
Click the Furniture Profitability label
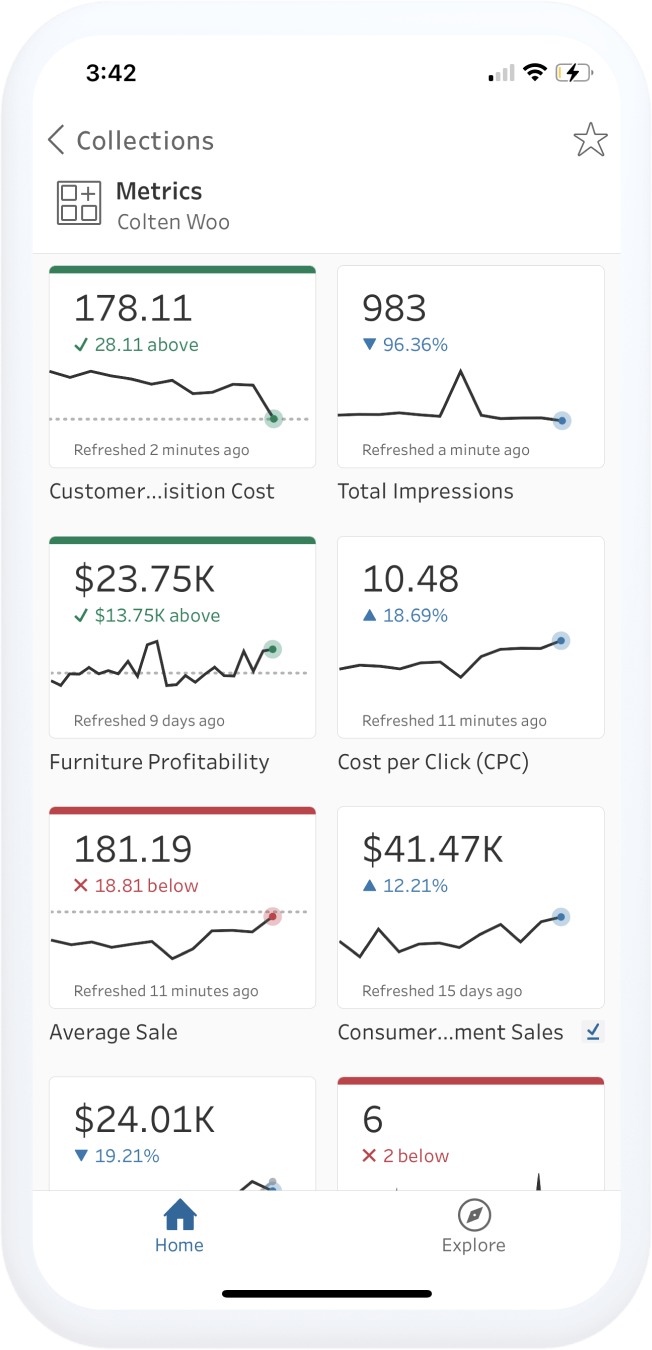tap(159, 762)
